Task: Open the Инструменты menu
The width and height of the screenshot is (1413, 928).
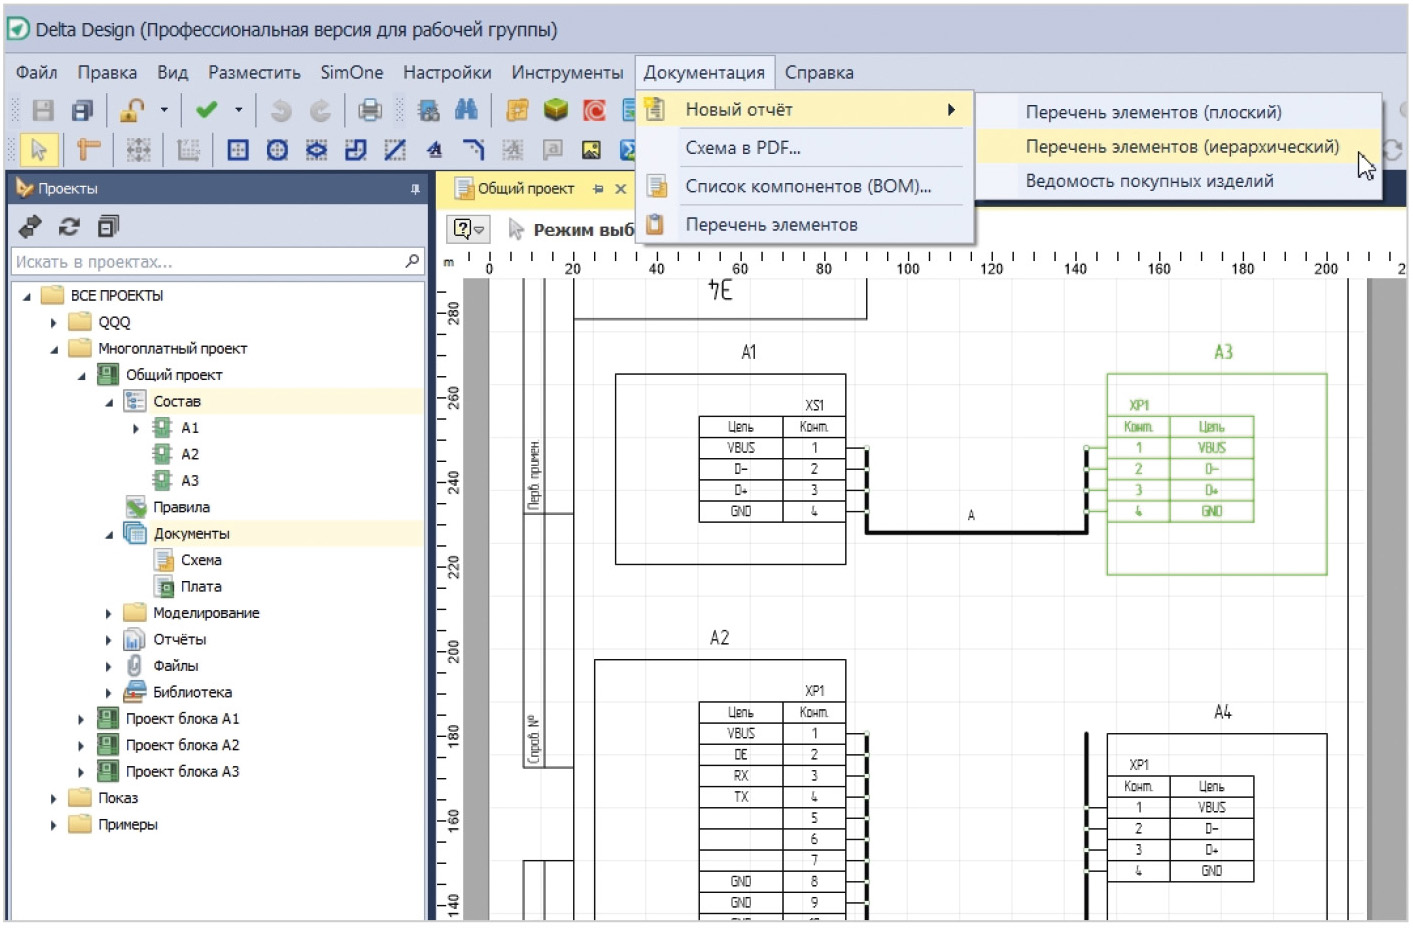Action: pyautogui.click(x=567, y=73)
